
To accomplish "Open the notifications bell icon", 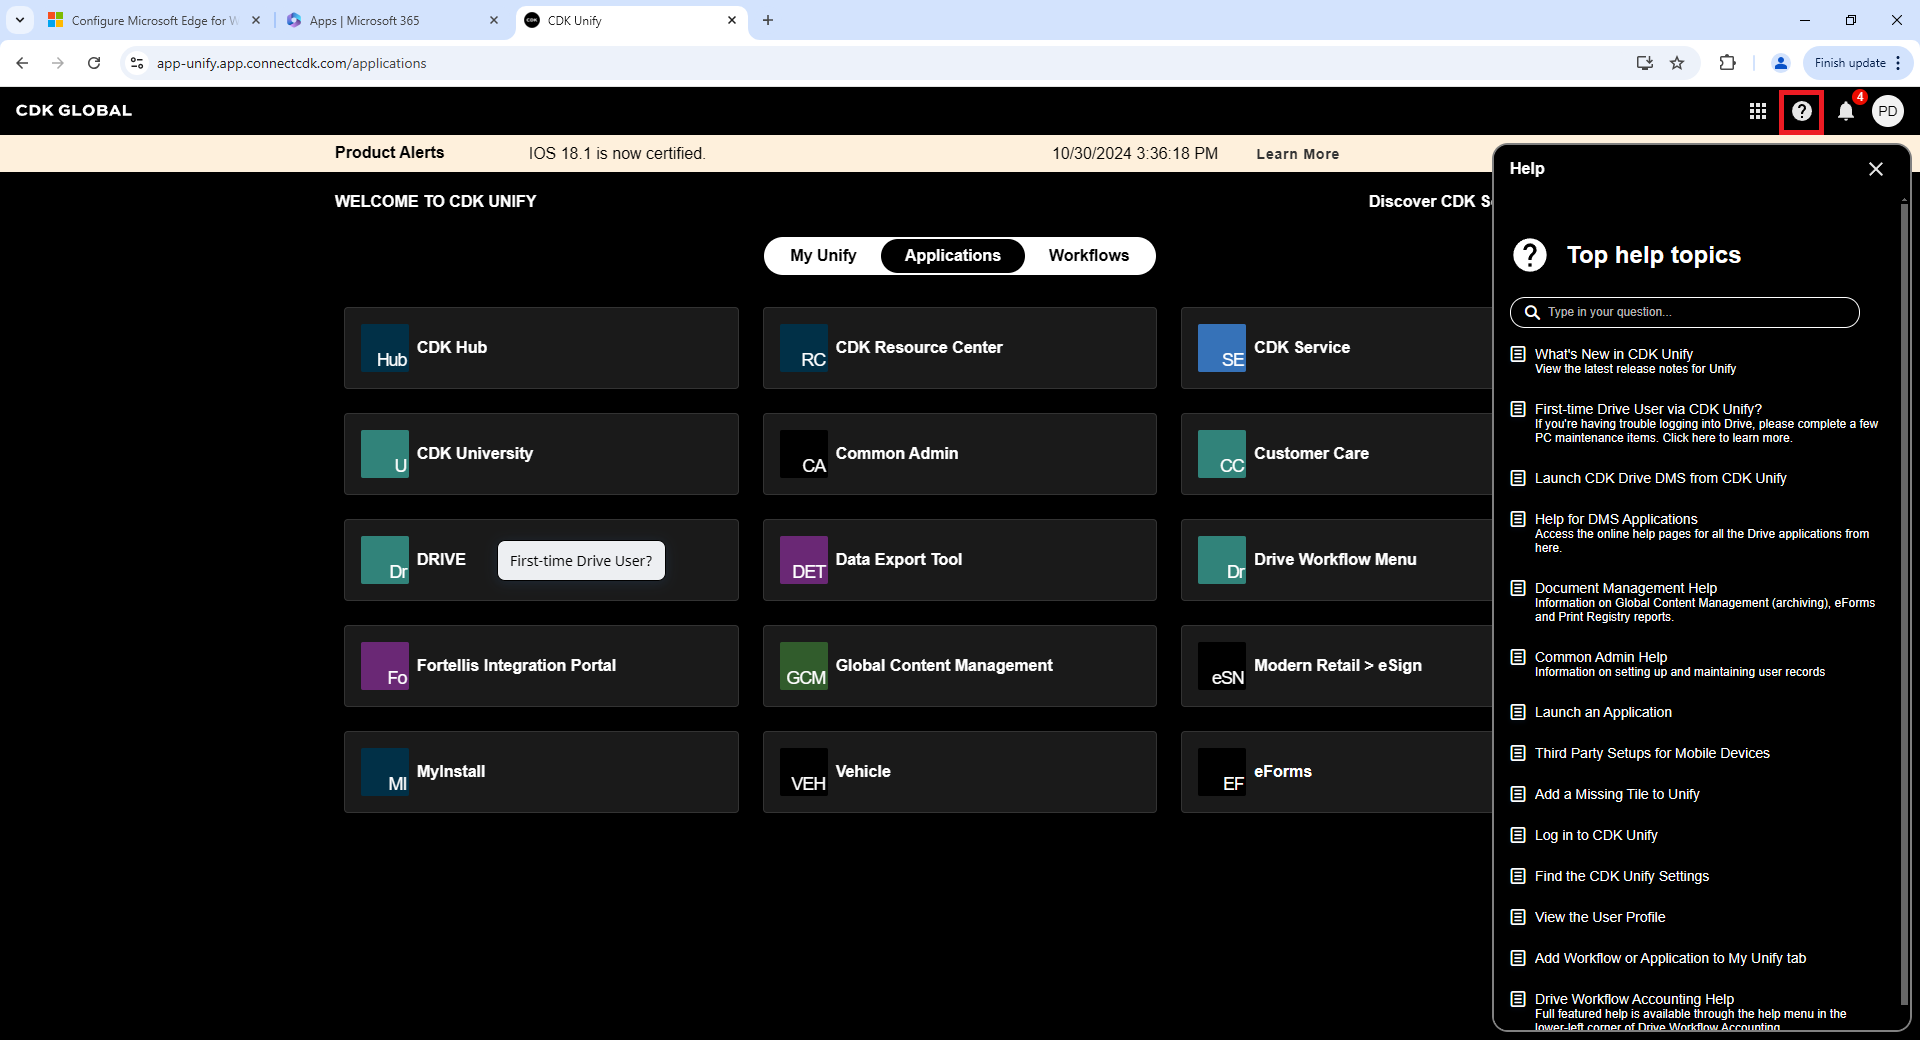I will pyautogui.click(x=1846, y=111).
